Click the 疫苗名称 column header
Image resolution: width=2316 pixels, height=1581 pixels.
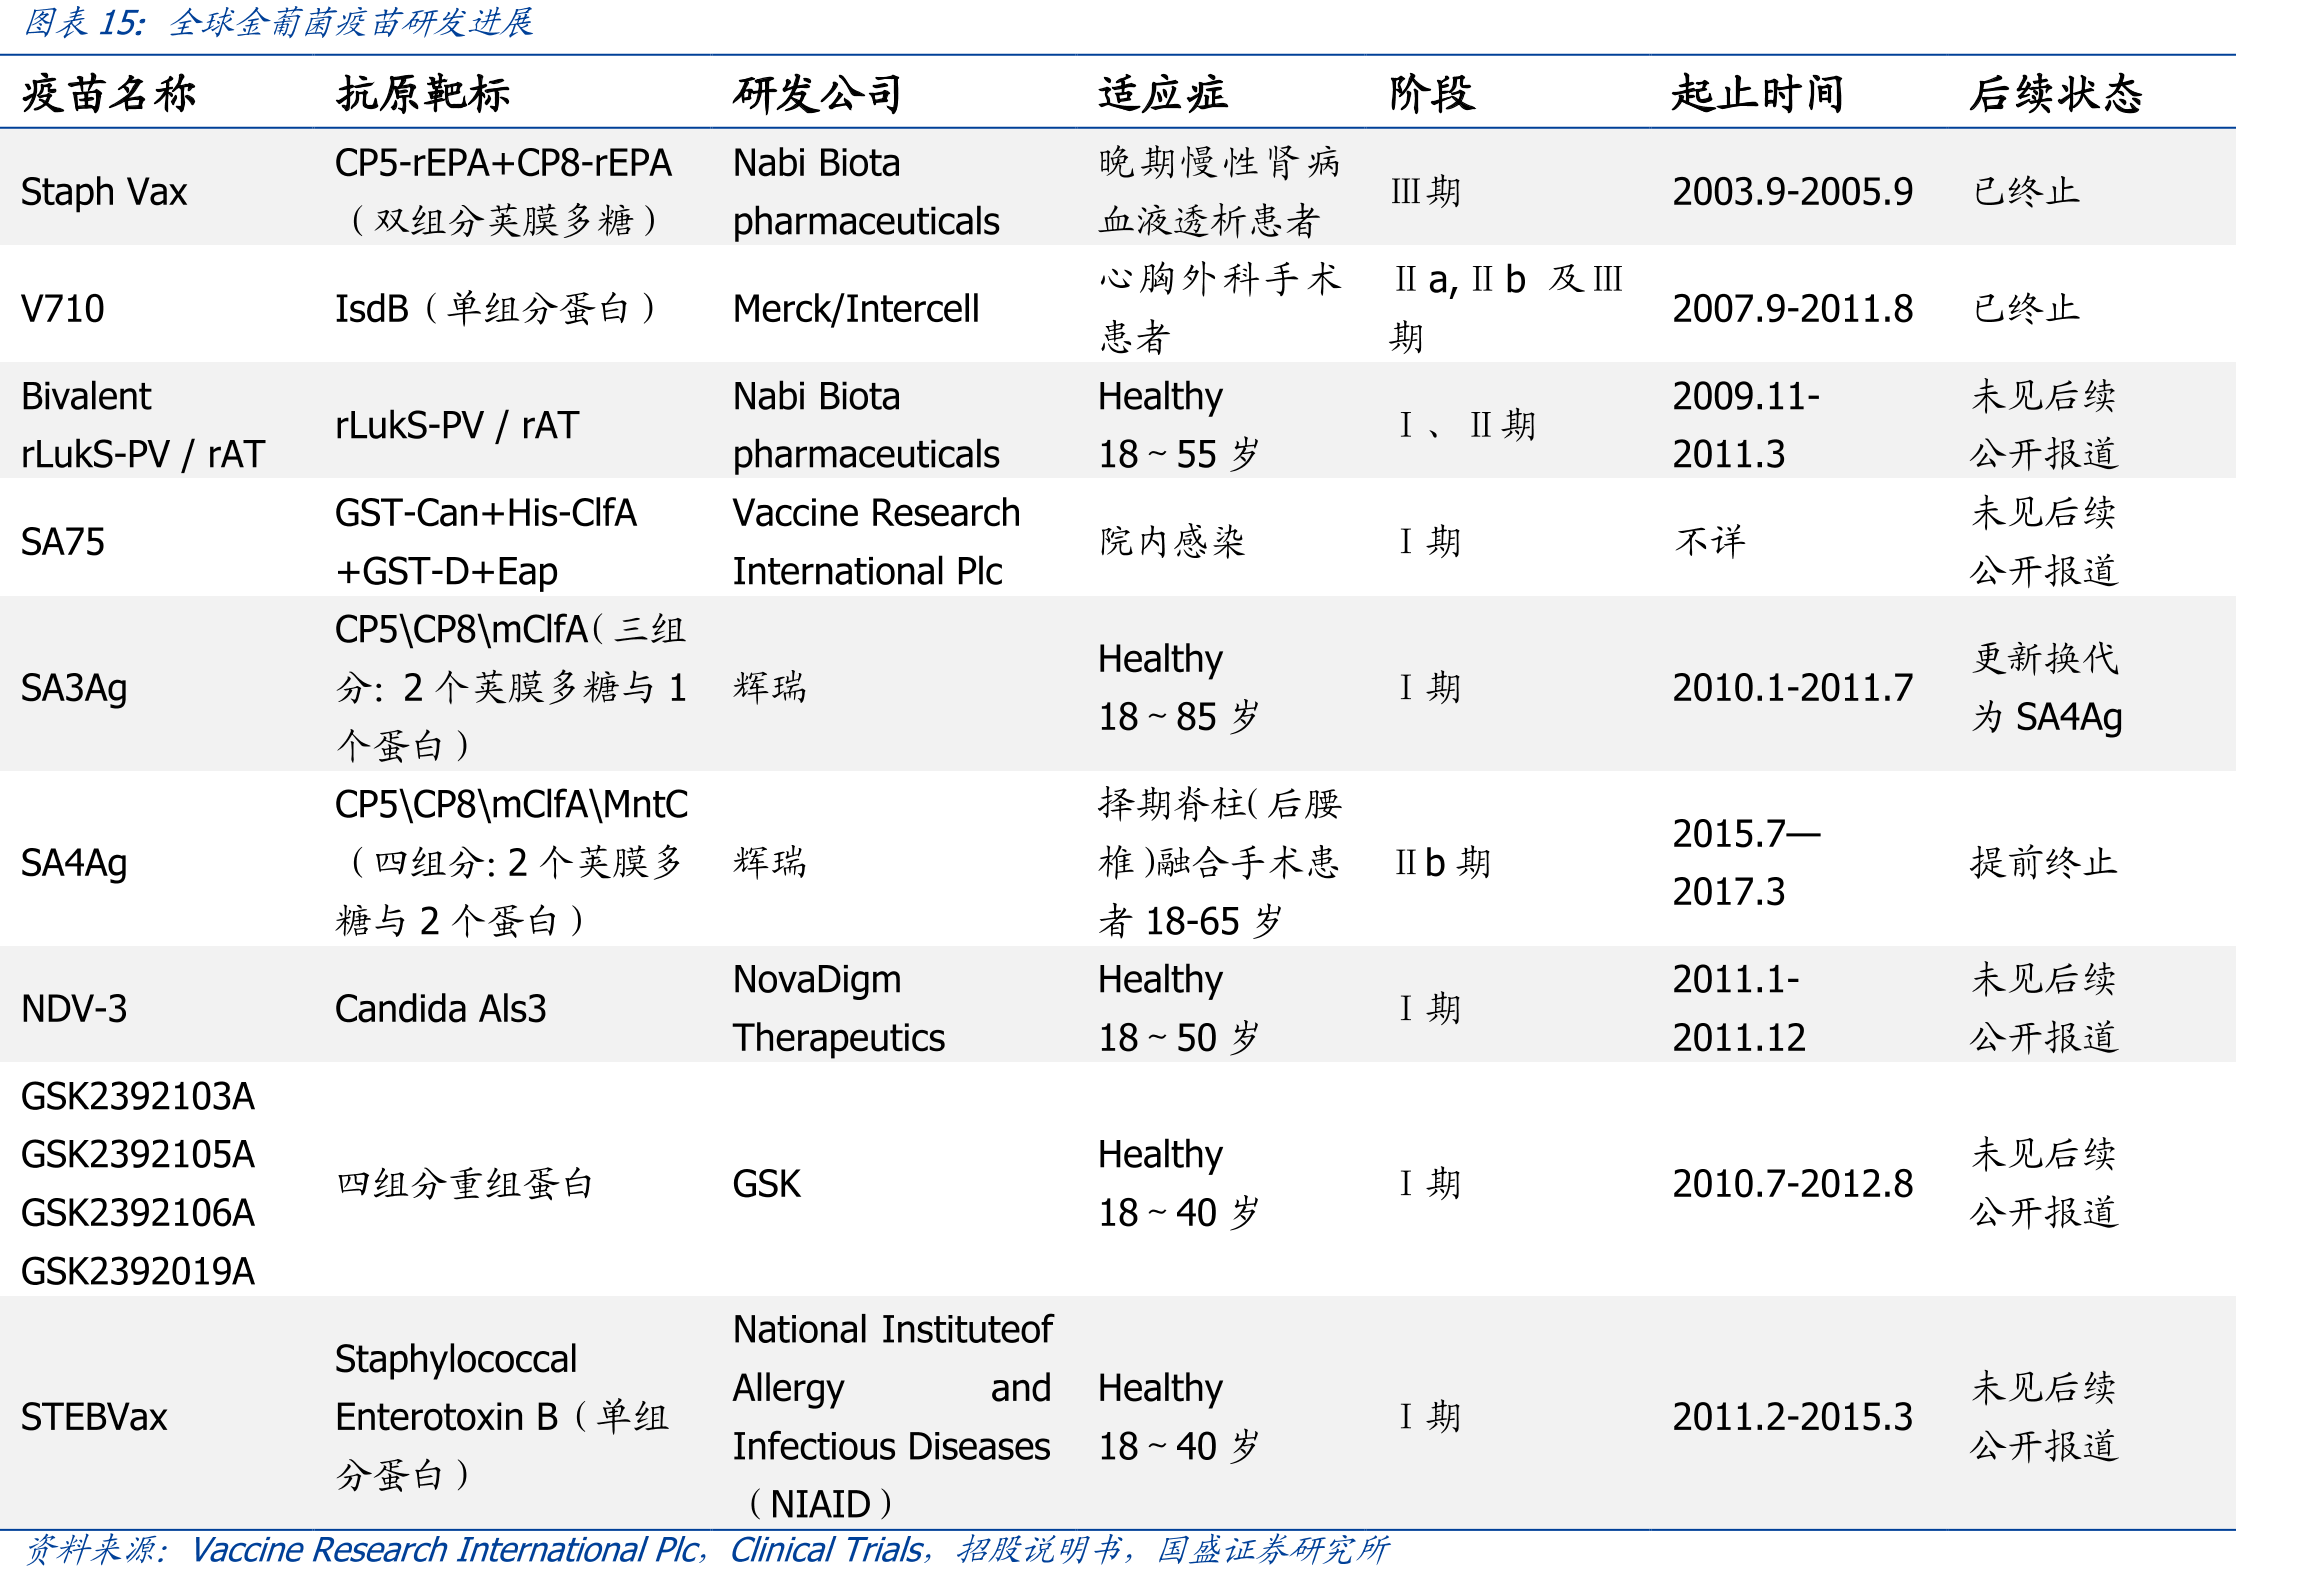pyautogui.click(x=108, y=94)
